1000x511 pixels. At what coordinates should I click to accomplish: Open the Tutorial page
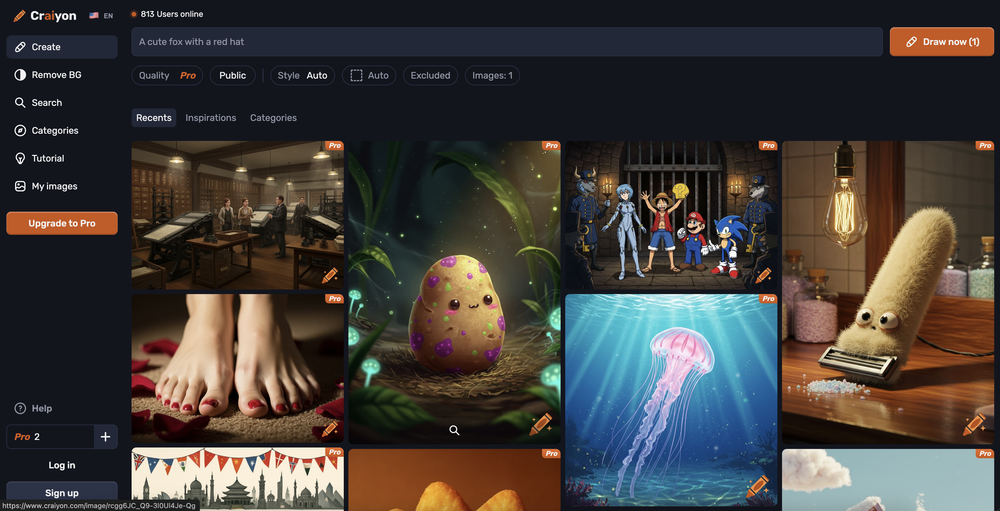(47, 158)
